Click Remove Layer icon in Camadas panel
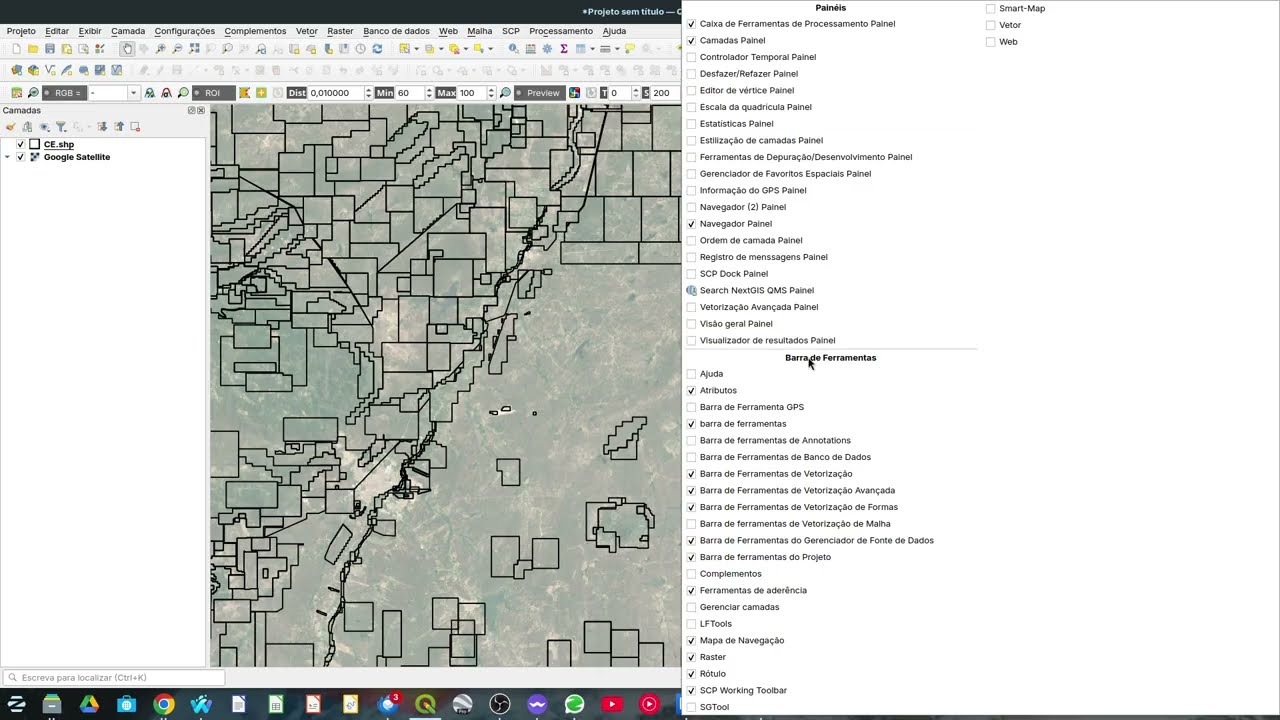 tap(135, 127)
